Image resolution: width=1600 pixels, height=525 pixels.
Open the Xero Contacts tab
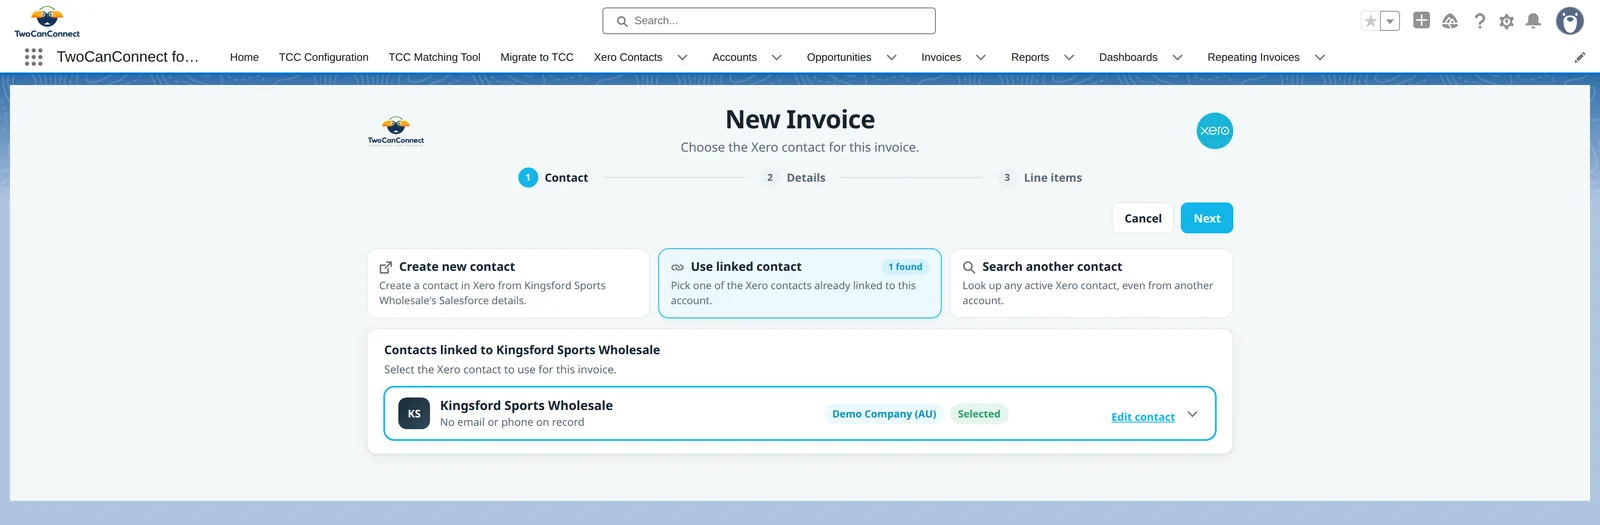pyautogui.click(x=628, y=57)
